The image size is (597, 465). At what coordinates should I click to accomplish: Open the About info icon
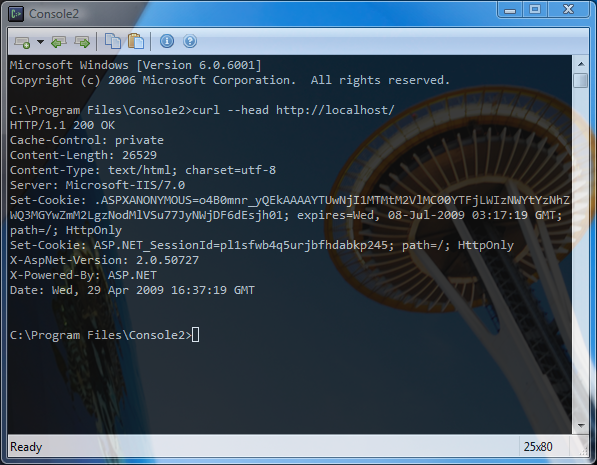pos(167,41)
